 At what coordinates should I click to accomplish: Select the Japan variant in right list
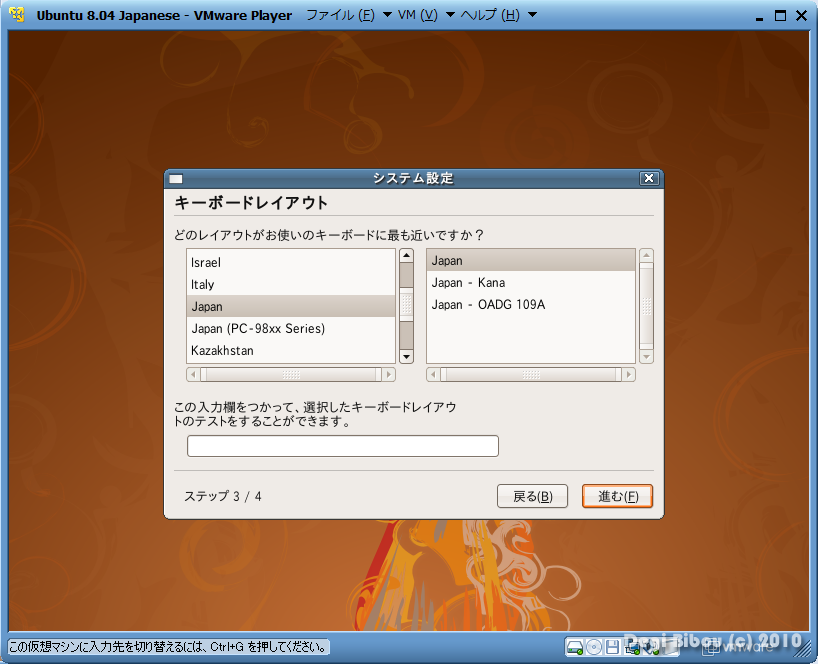tap(531, 260)
